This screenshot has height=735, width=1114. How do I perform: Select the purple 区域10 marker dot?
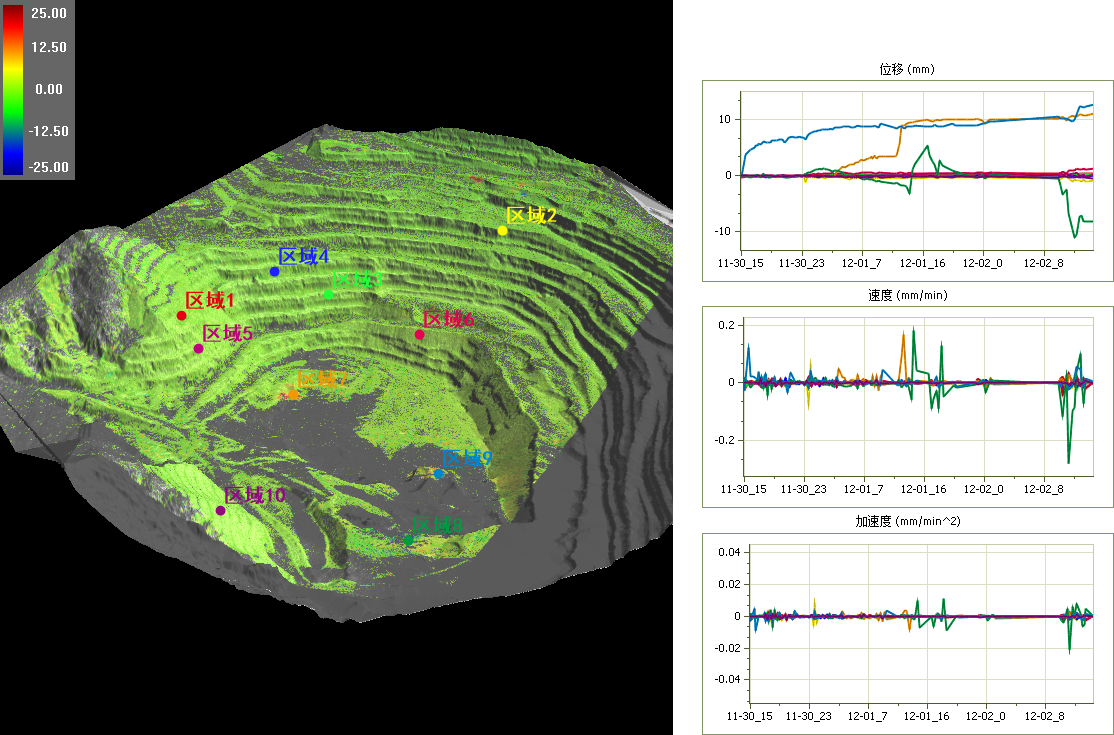(x=220, y=511)
